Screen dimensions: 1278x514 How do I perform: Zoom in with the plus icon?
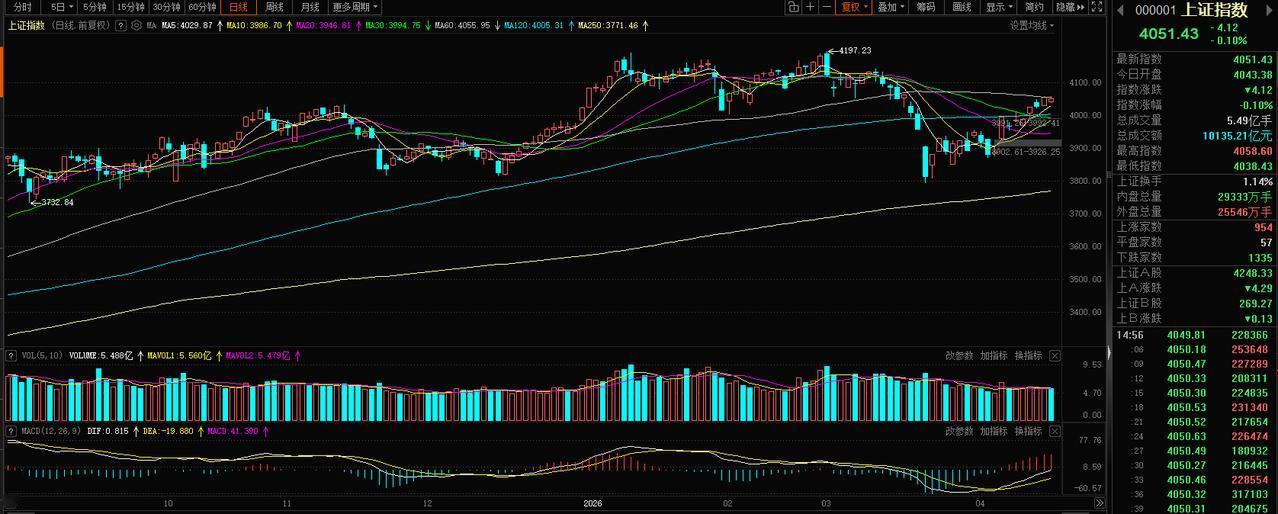[x=810, y=7]
